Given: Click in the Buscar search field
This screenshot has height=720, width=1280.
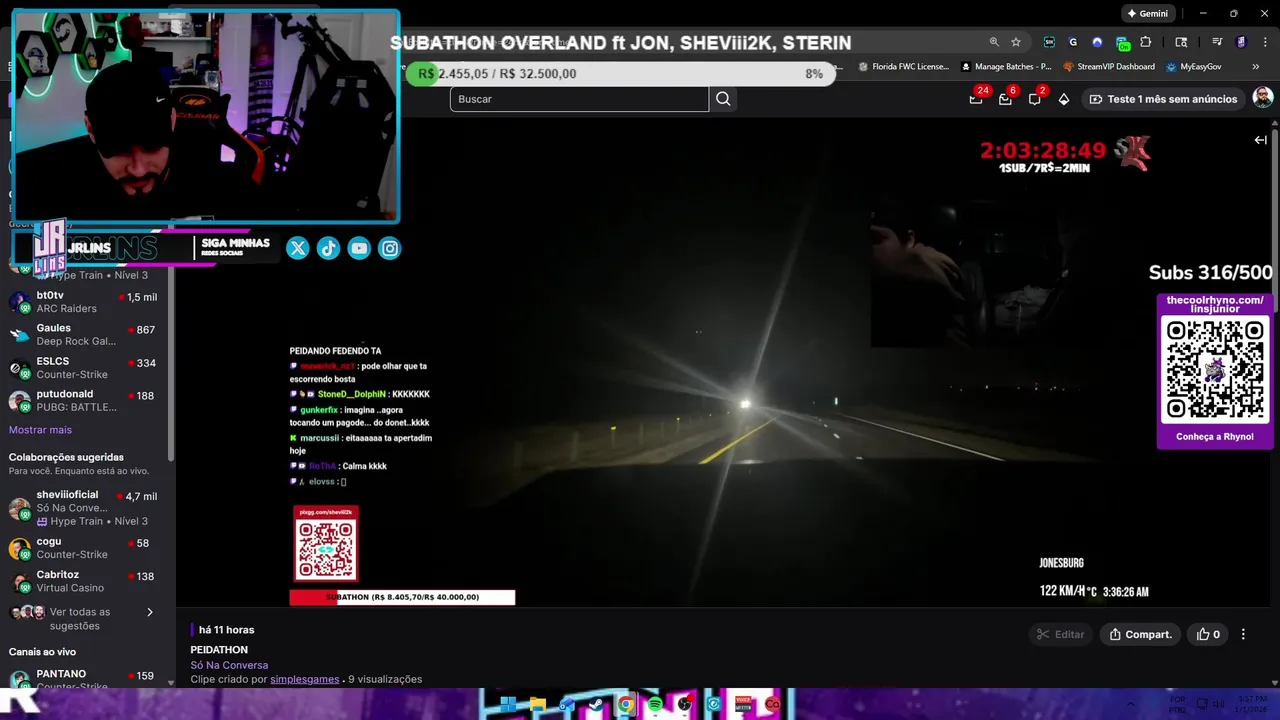Looking at the screenshot, I should point(579,99).
